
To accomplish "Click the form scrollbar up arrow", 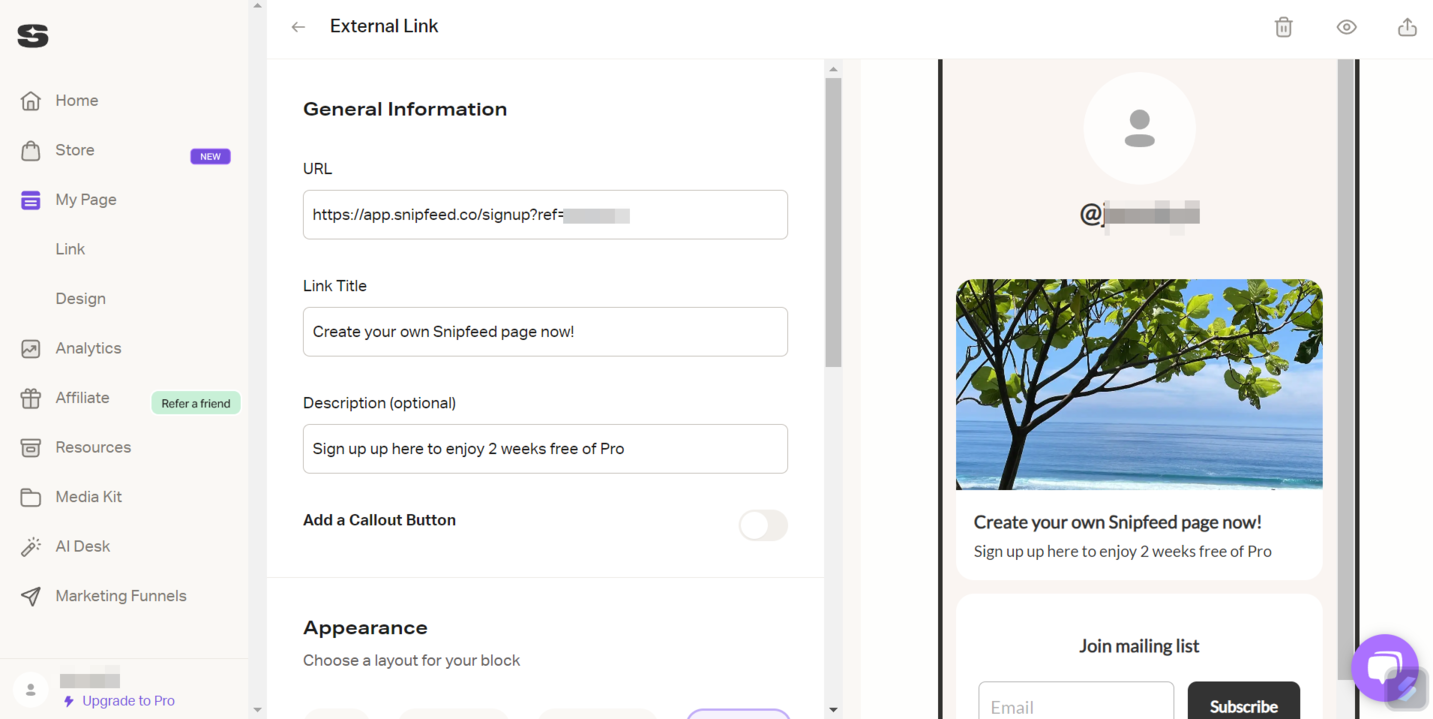I will click(833, 70).
